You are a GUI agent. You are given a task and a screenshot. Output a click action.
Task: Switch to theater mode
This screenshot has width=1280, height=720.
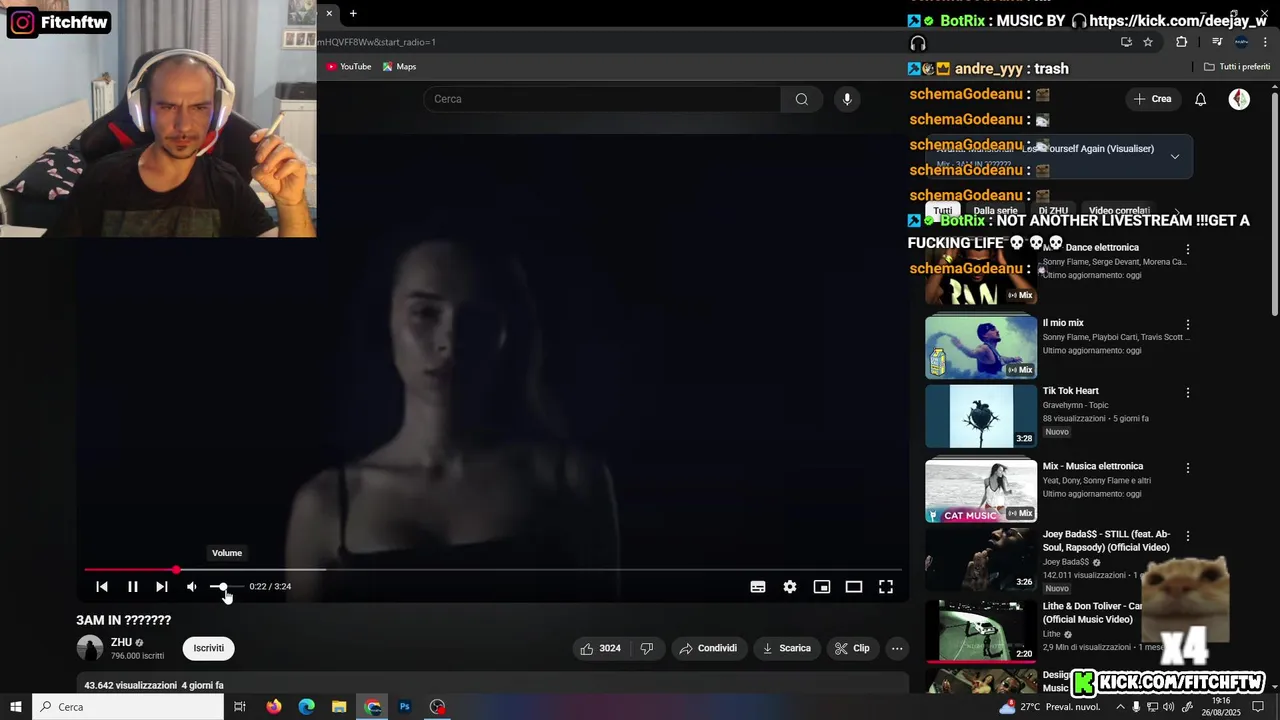click(x=854, y=587)
